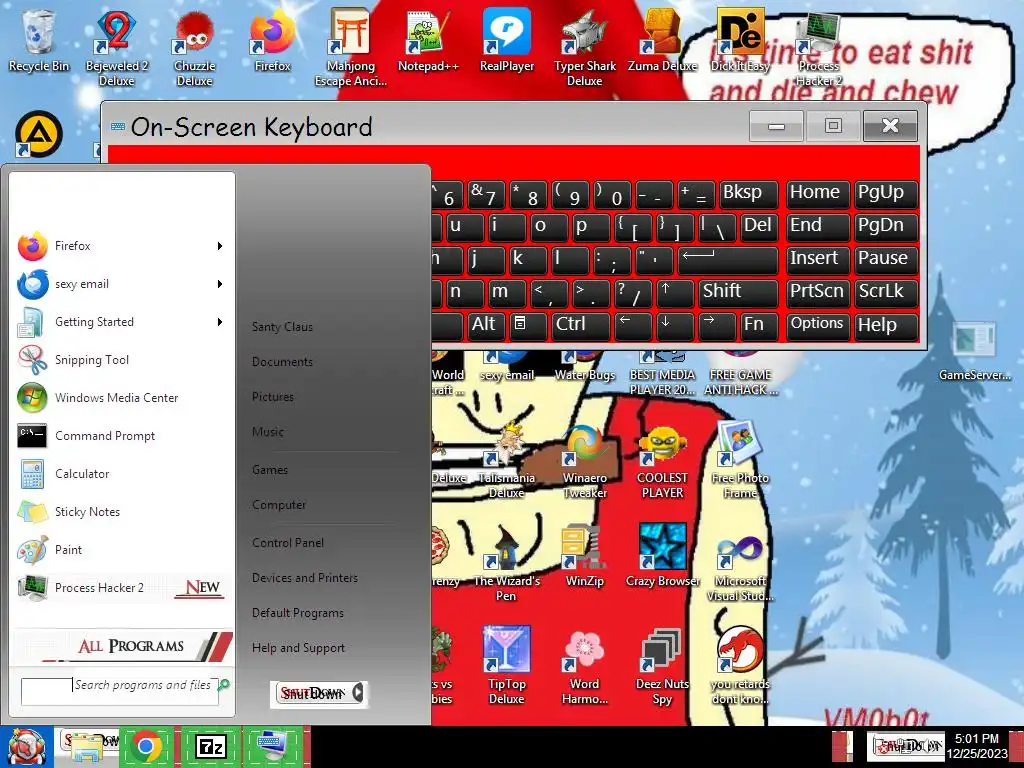The width and height of the screenshot is (1024, 768).
Task: Launch Mahjong Escape Ancient desktop shortcut
Action: coord(351,49)
